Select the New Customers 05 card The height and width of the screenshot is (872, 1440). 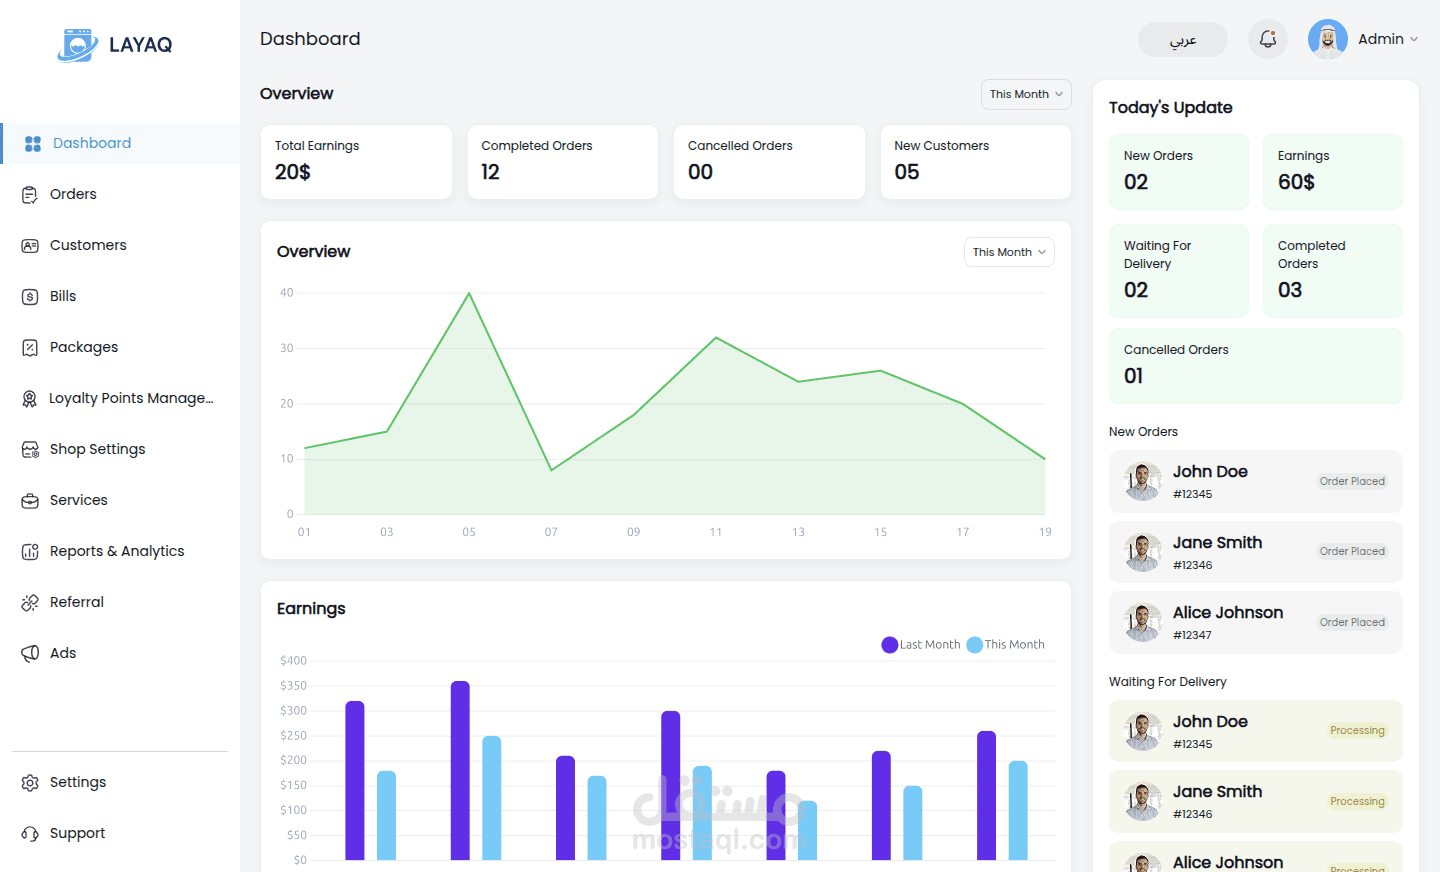976,162
